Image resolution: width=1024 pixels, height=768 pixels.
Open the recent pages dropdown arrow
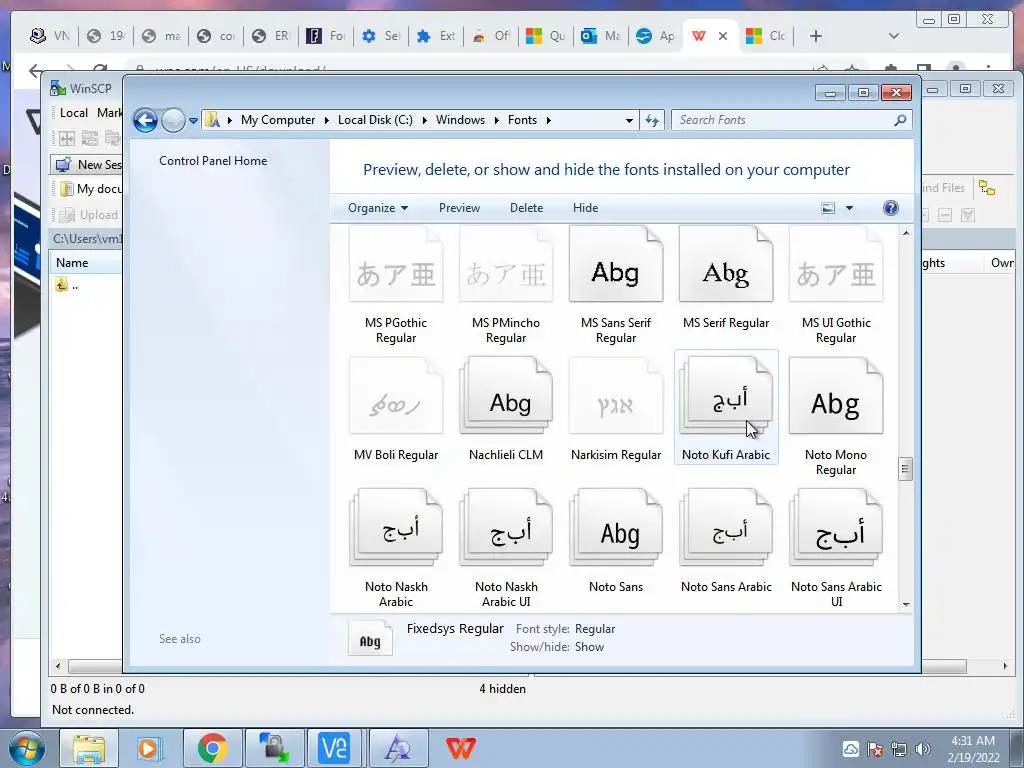(193, 121)
